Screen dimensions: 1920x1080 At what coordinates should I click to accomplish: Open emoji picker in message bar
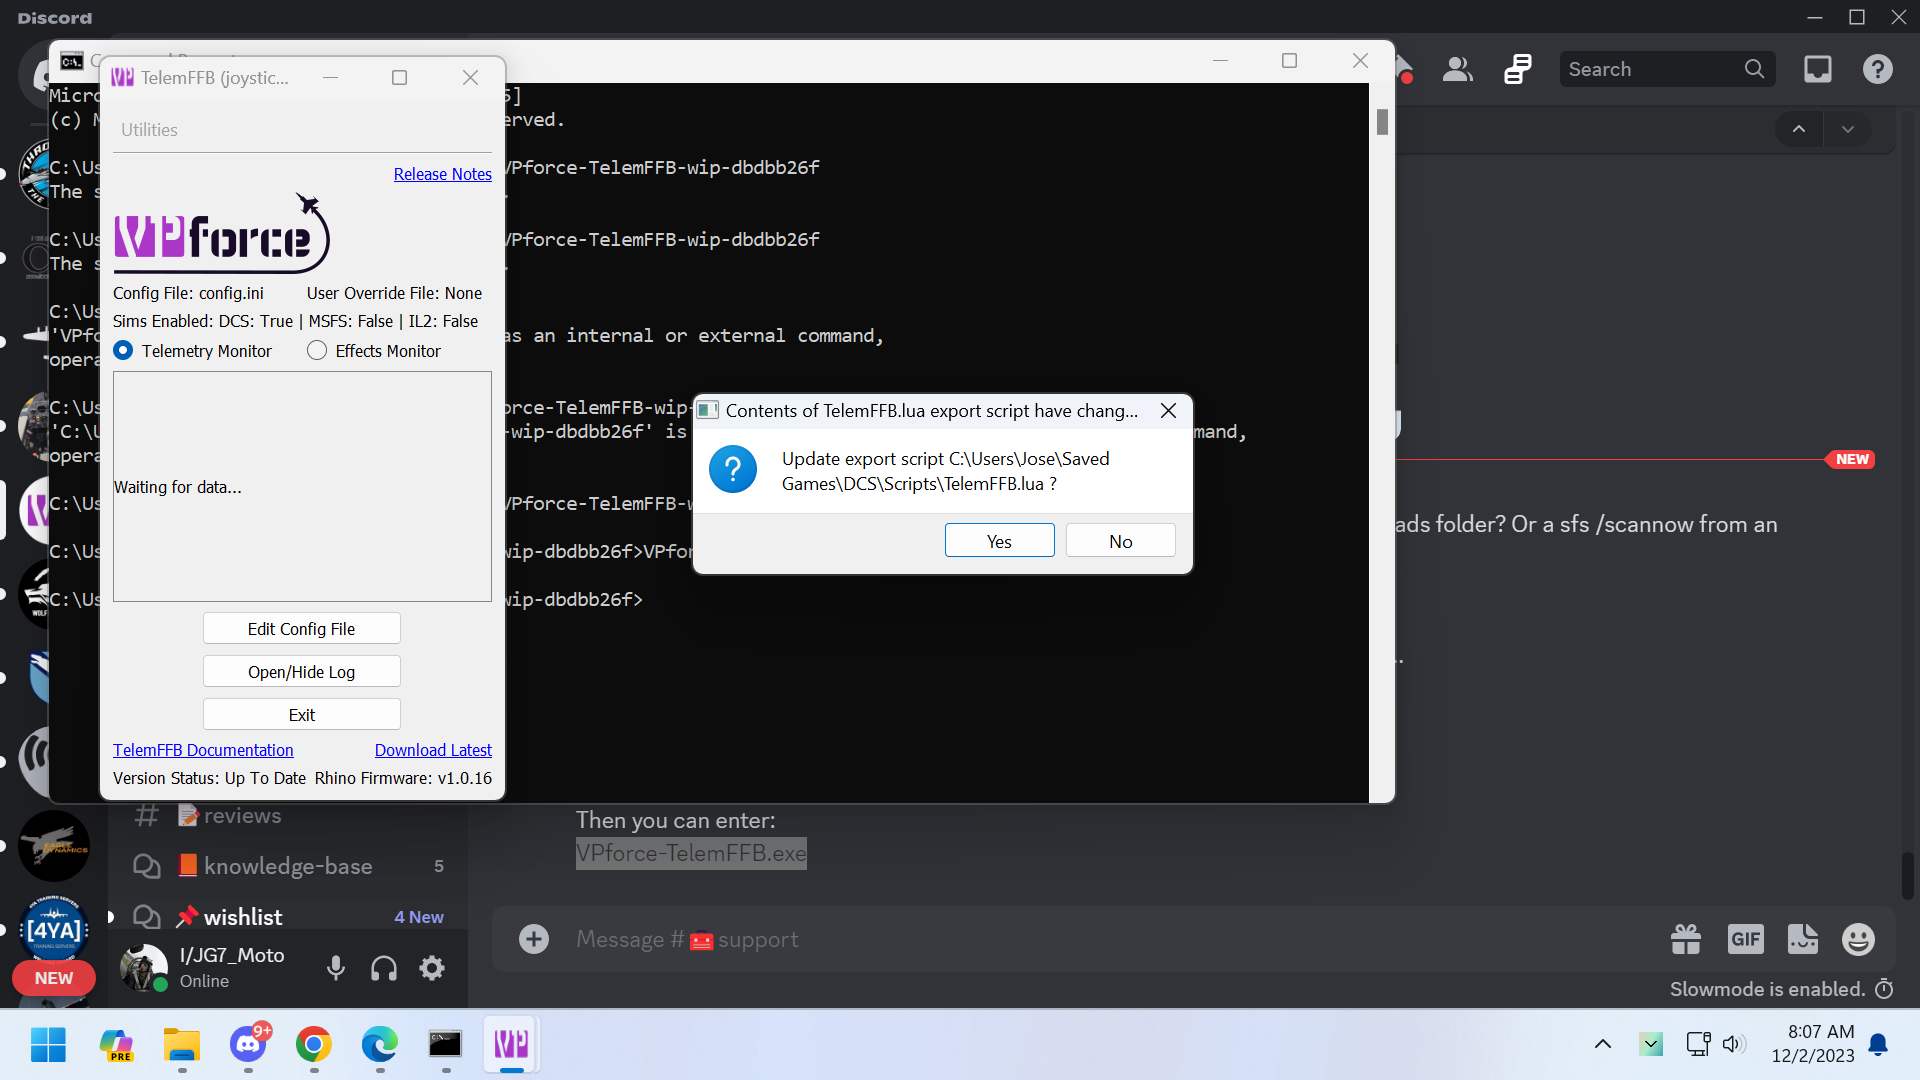(1858, 939)
